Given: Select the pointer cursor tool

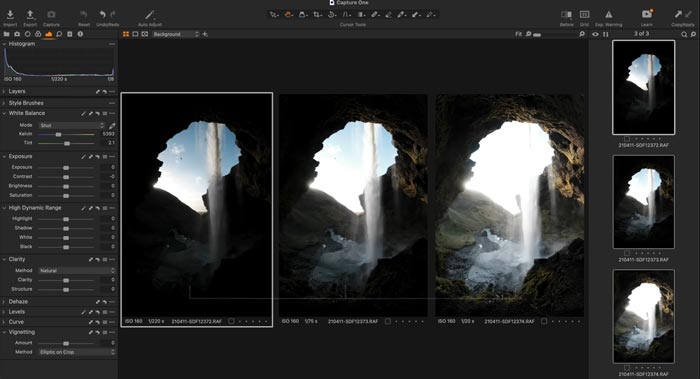Looking at the screenshot, I should 273,15.
